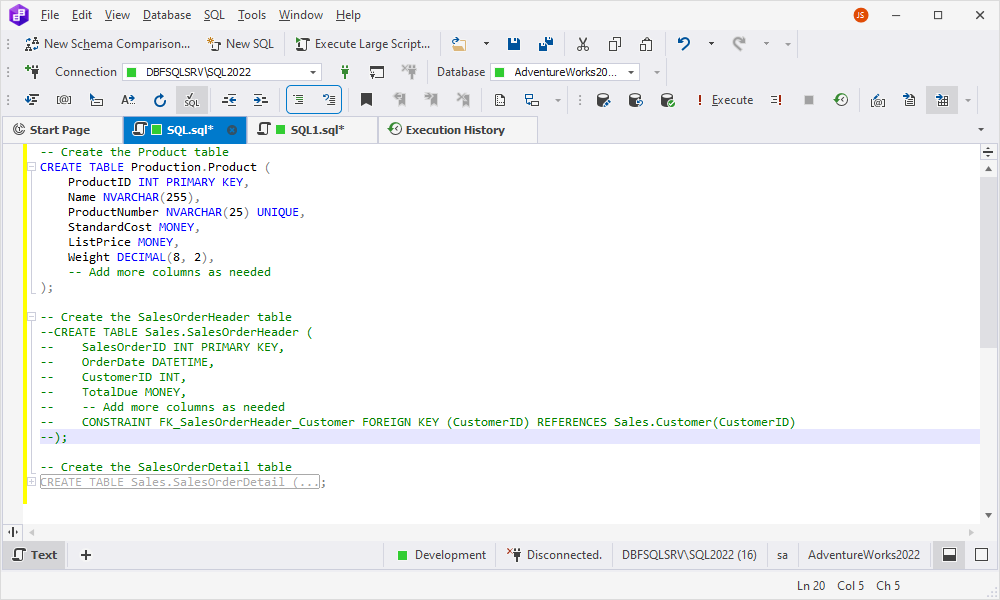Click the vertical scrollbar thumb of the editor

(989, 263)
